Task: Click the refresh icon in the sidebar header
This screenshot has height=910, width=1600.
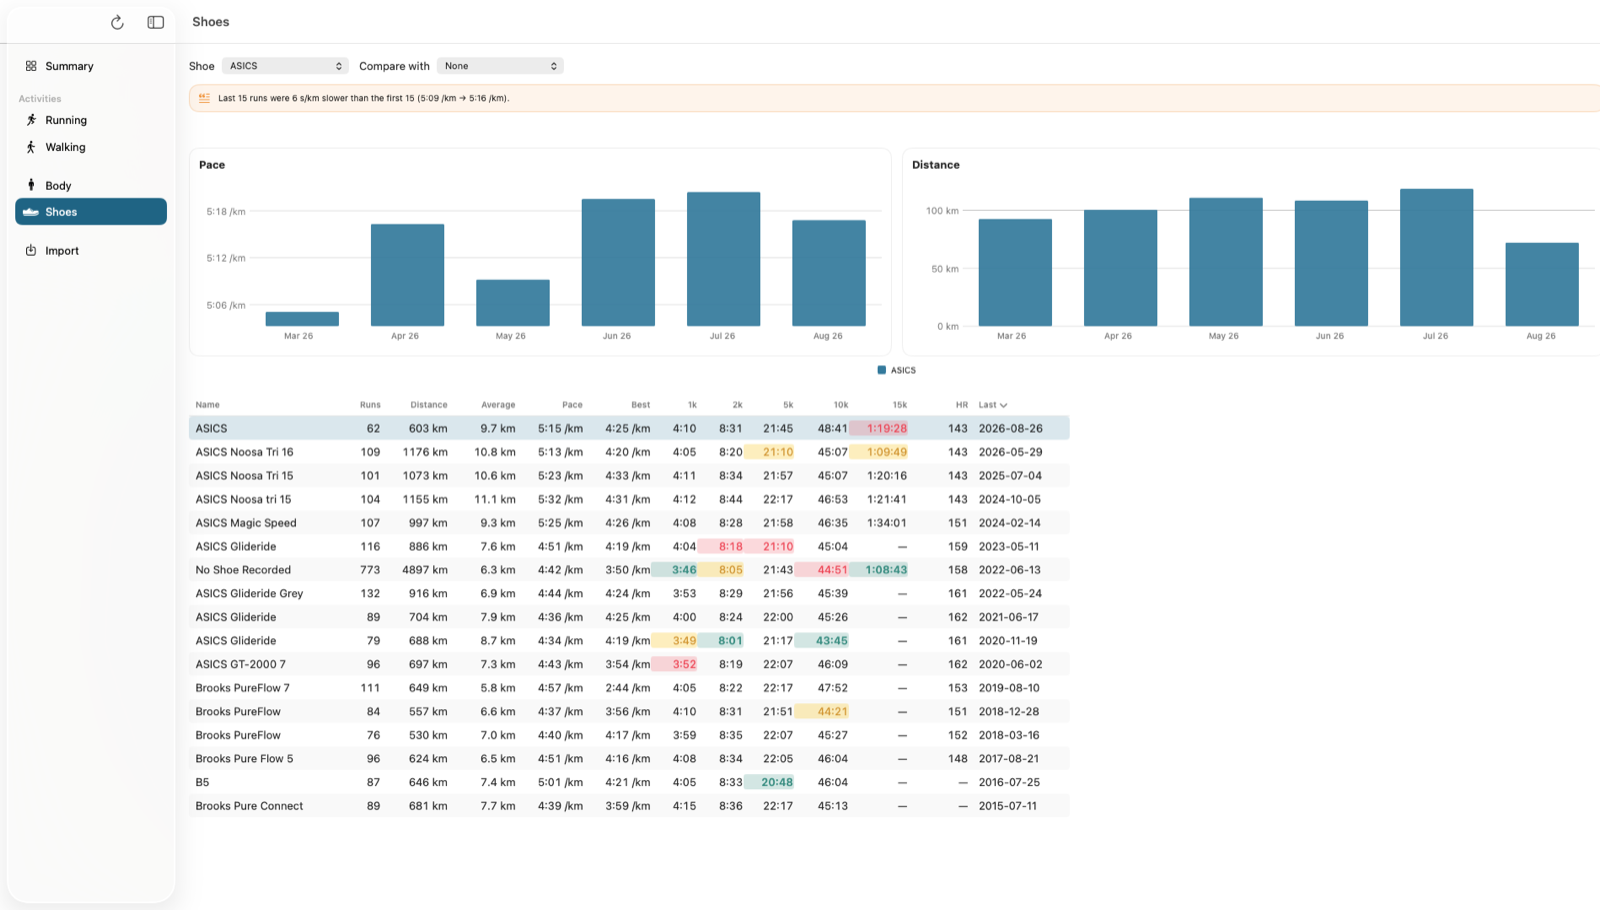Action: point(117,22)
